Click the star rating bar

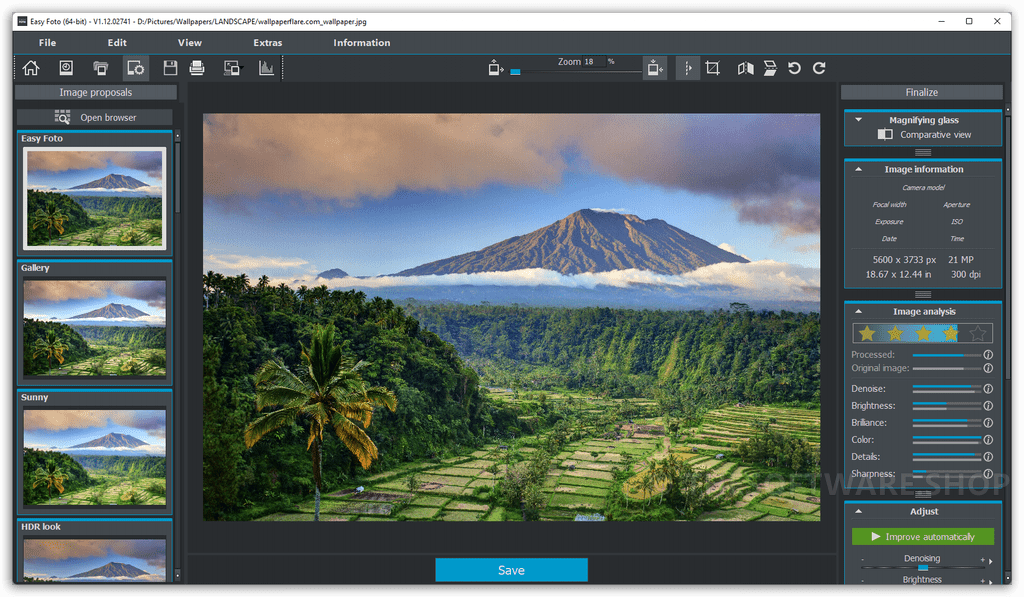(x=922, y=334)
